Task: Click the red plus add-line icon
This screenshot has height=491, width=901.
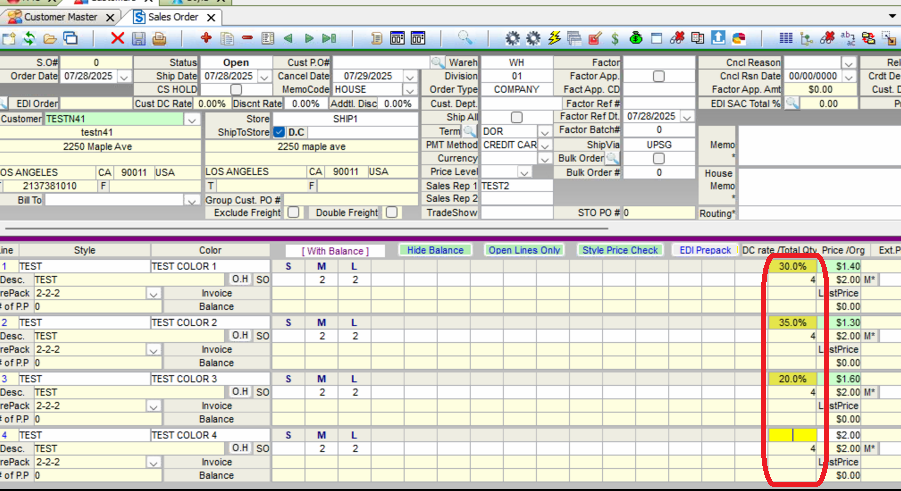Action: pos(206,39)
